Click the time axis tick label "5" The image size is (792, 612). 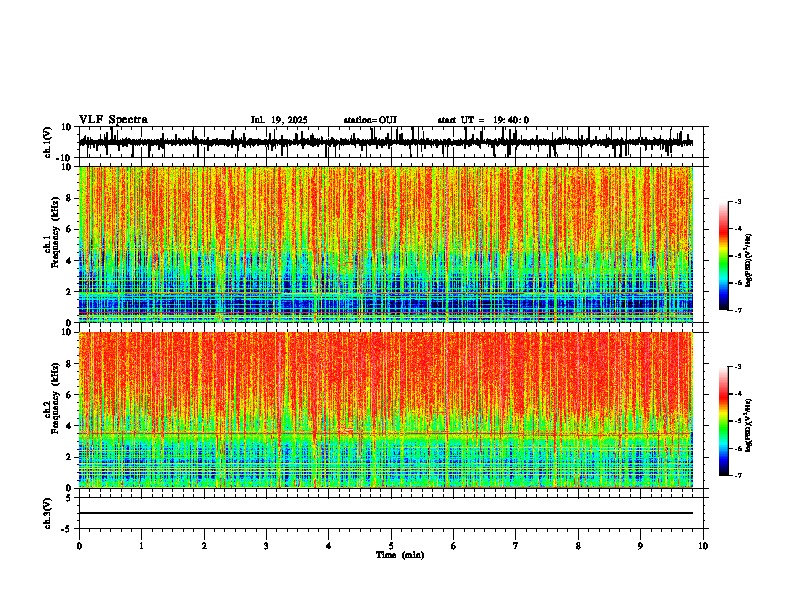tap(391, 546)
